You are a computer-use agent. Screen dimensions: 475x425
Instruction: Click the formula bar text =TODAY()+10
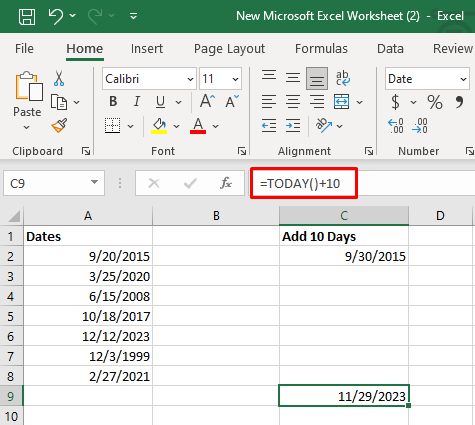(300, 184)
